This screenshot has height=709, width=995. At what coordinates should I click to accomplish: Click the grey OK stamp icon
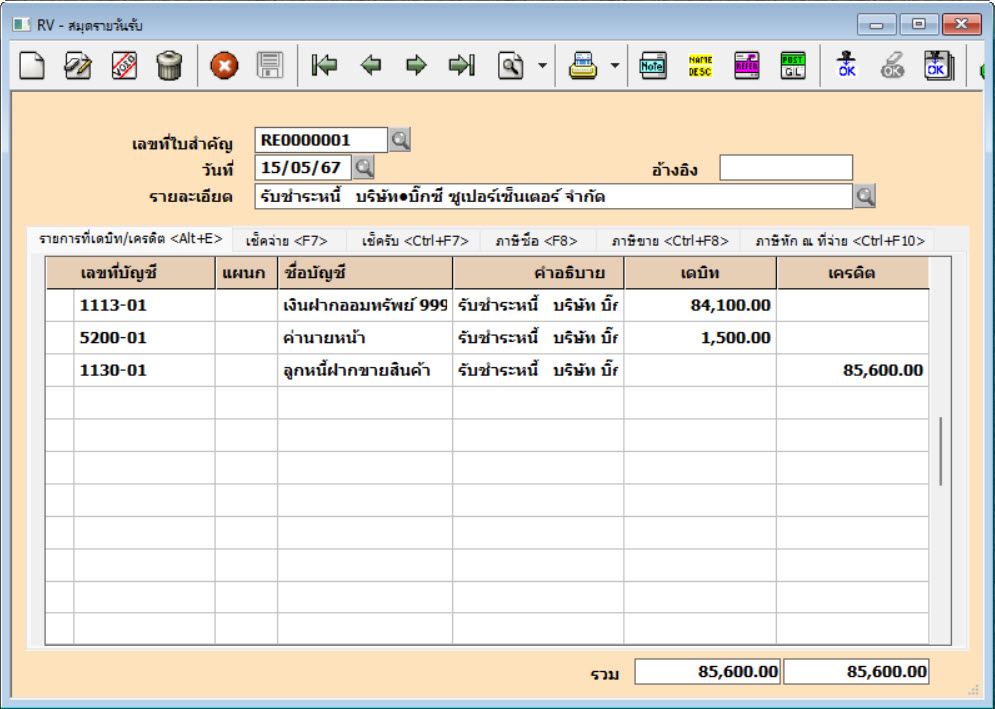click(892, 65)
